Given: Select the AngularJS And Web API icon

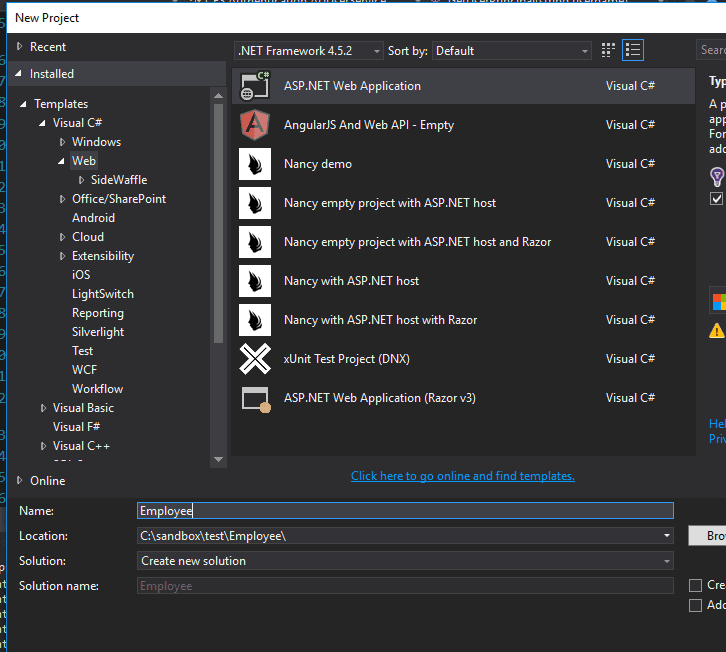Looking at the screenshot, I should tap(255, 125).
